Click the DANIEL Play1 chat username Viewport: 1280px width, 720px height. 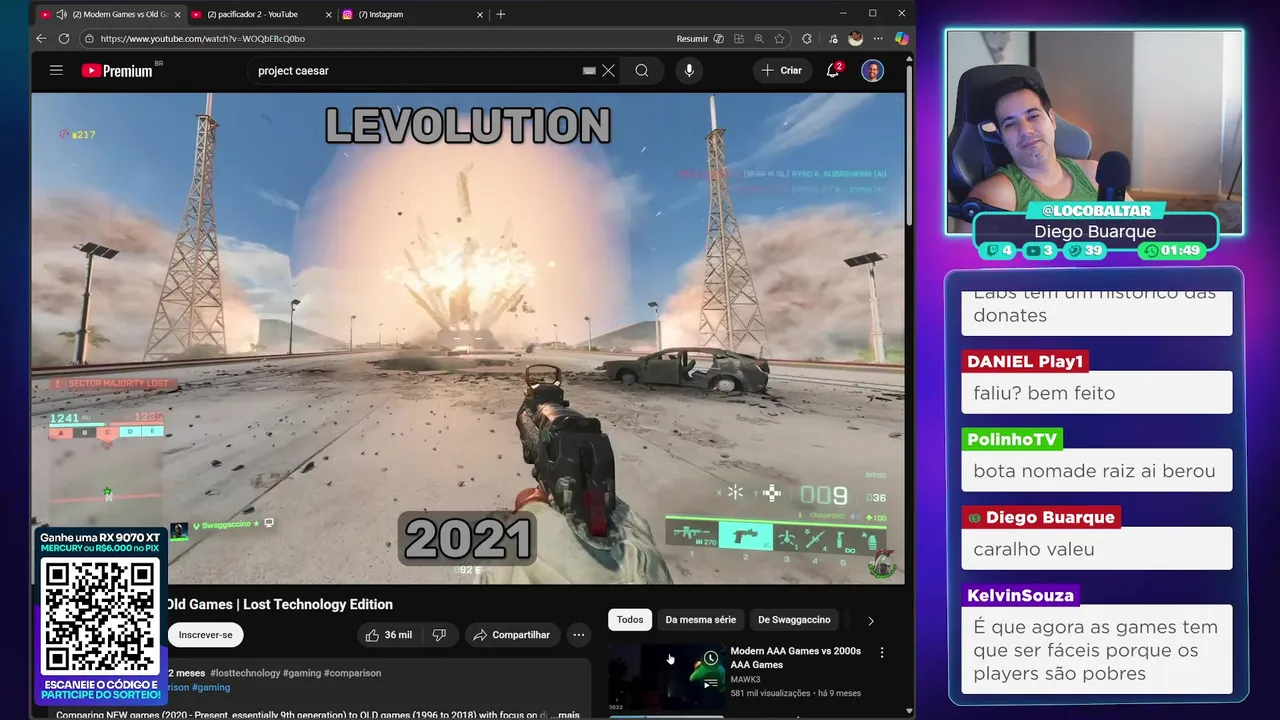point(1025,361)
